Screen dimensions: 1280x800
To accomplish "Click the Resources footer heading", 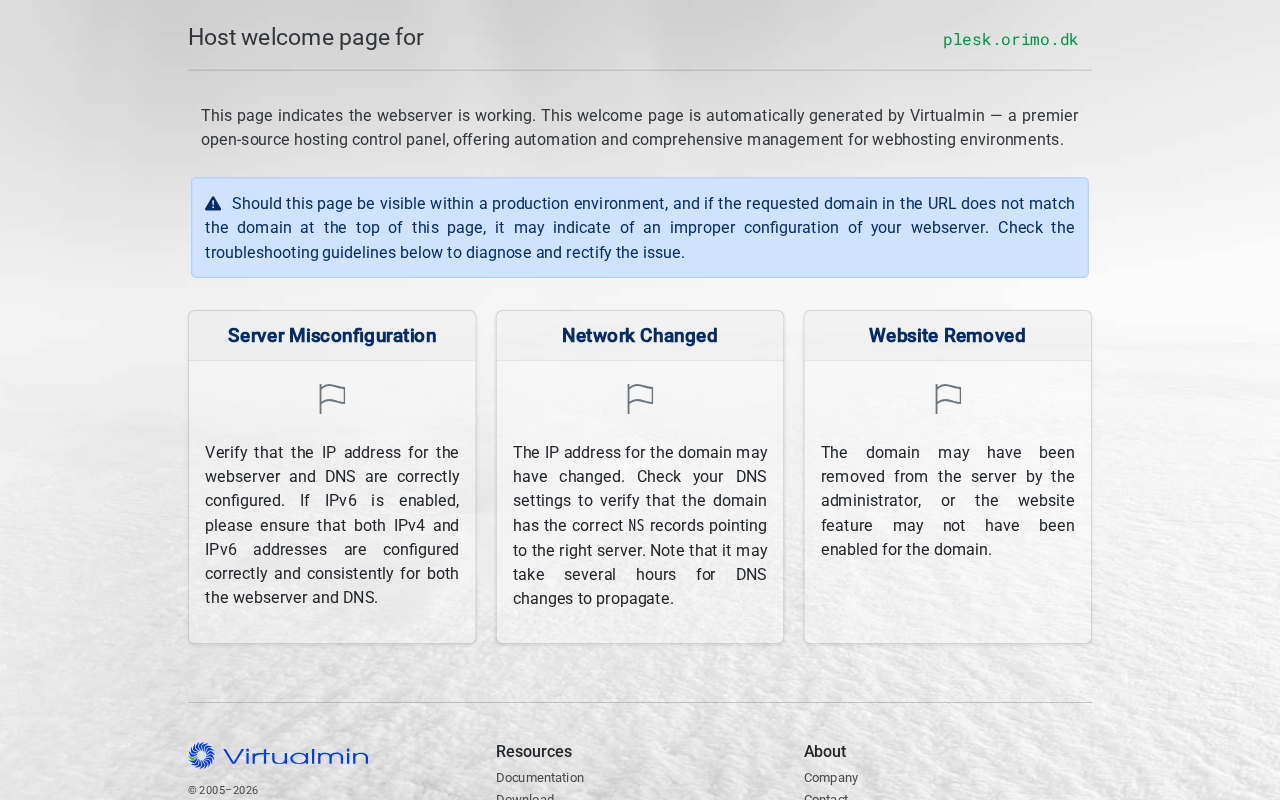I will [534, 752].
